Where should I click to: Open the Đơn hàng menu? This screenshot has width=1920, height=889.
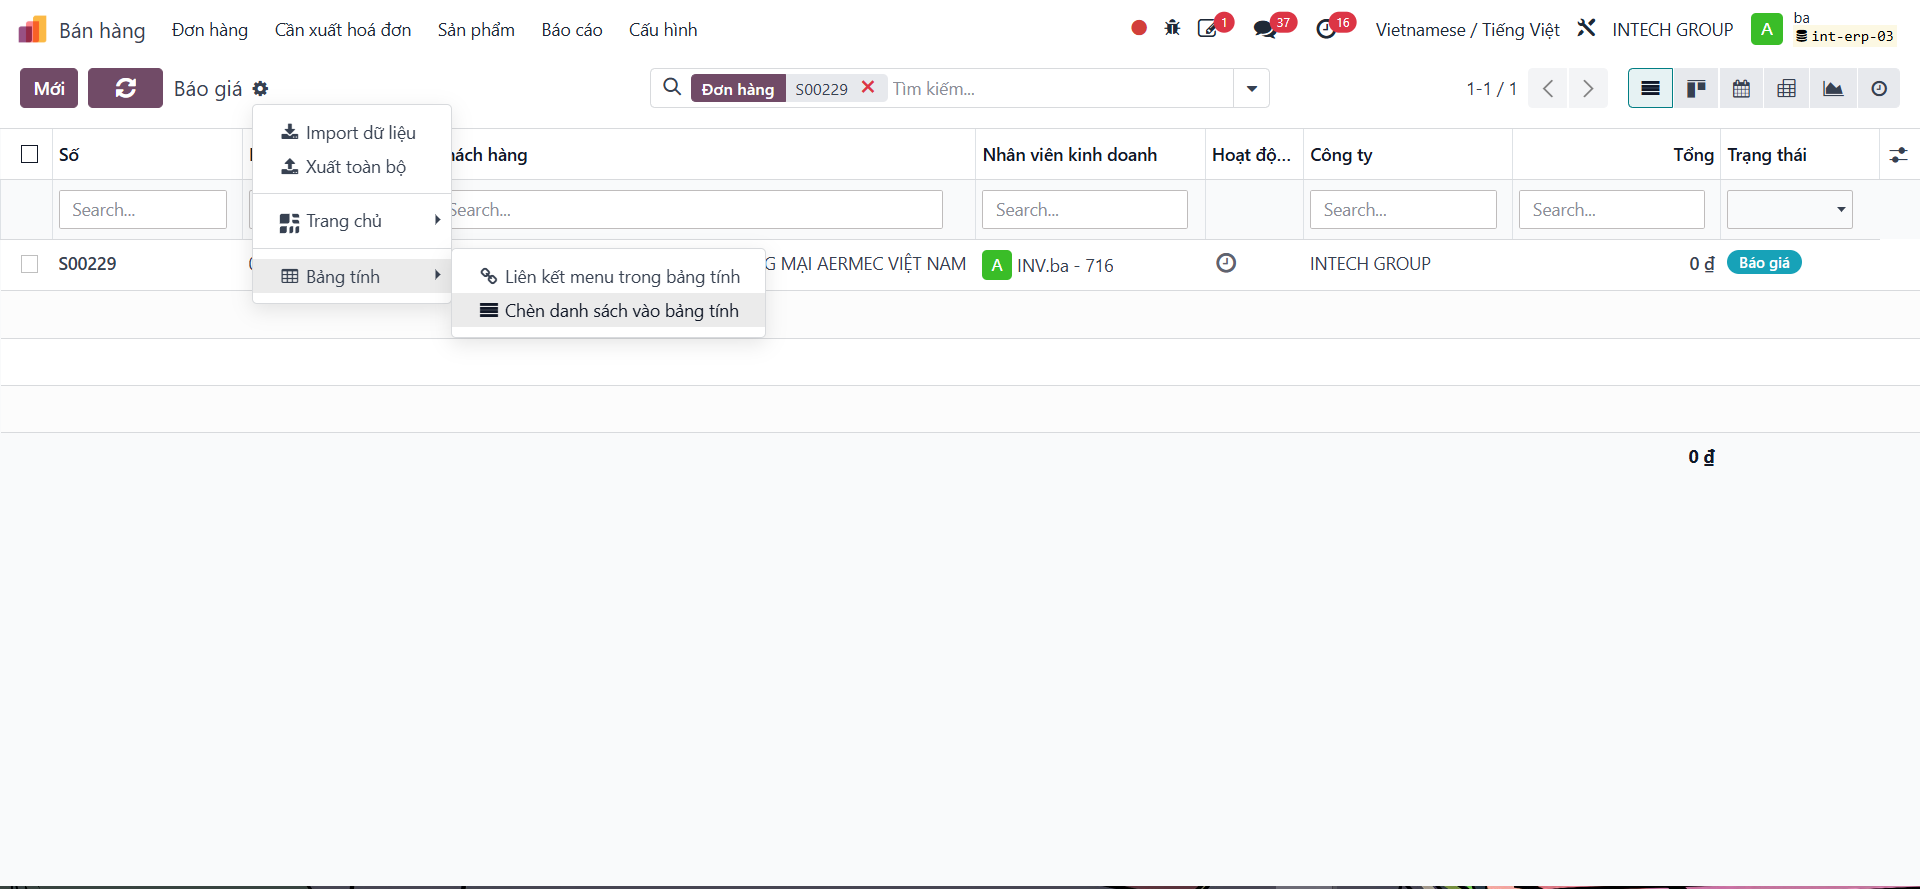(210, 29)
